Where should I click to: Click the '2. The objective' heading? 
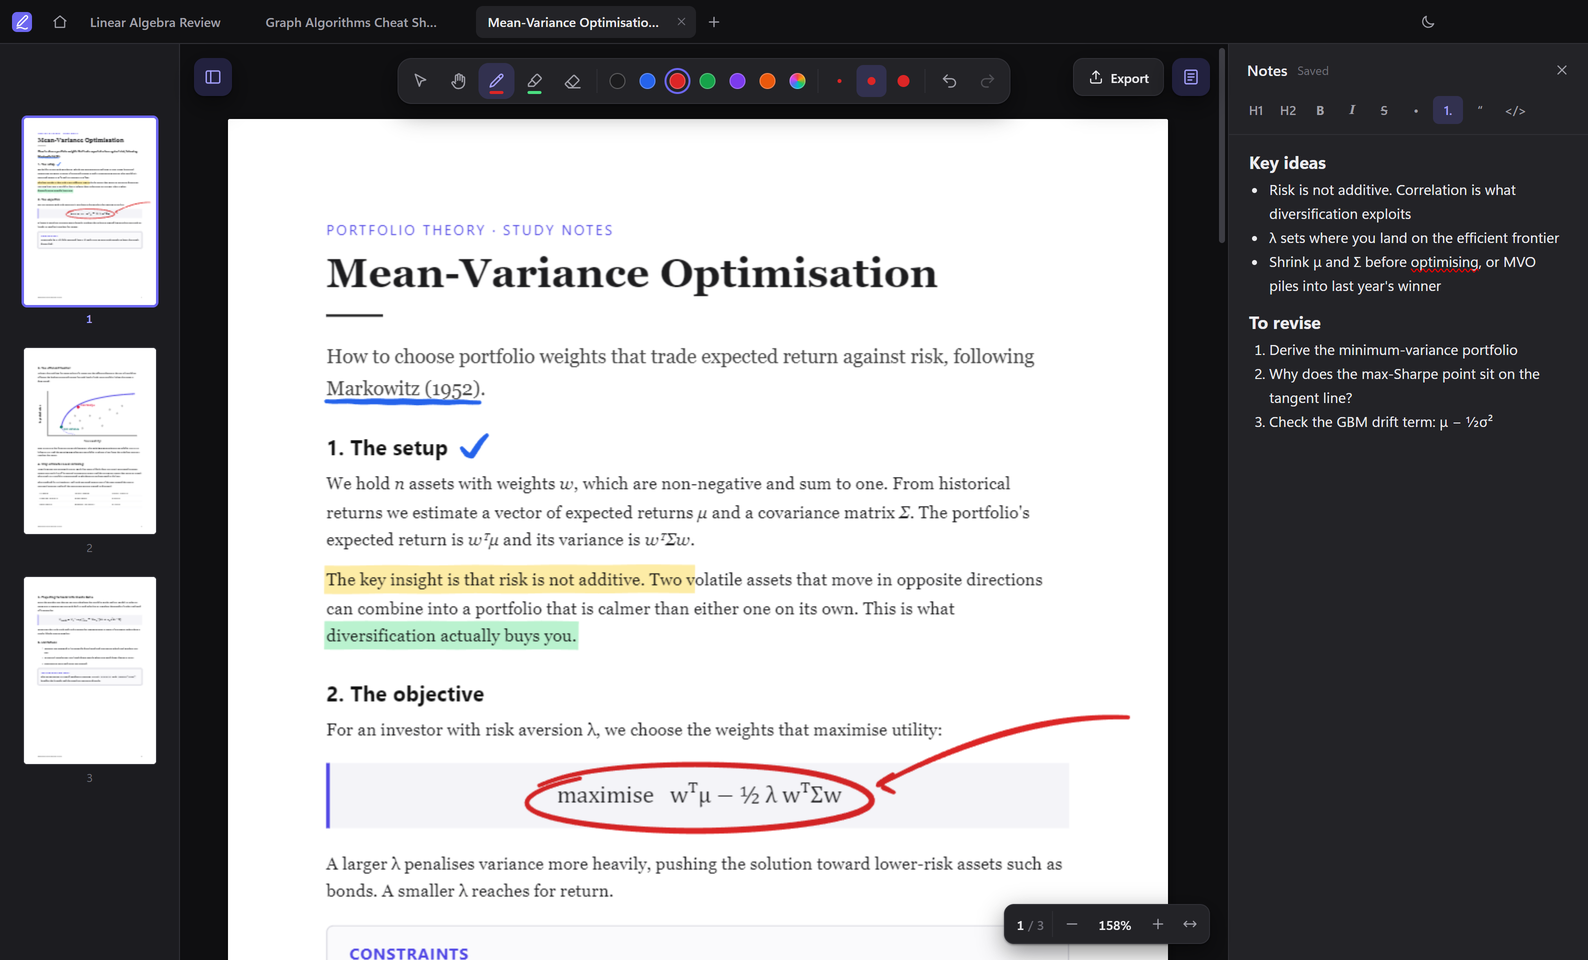(405, 694)
